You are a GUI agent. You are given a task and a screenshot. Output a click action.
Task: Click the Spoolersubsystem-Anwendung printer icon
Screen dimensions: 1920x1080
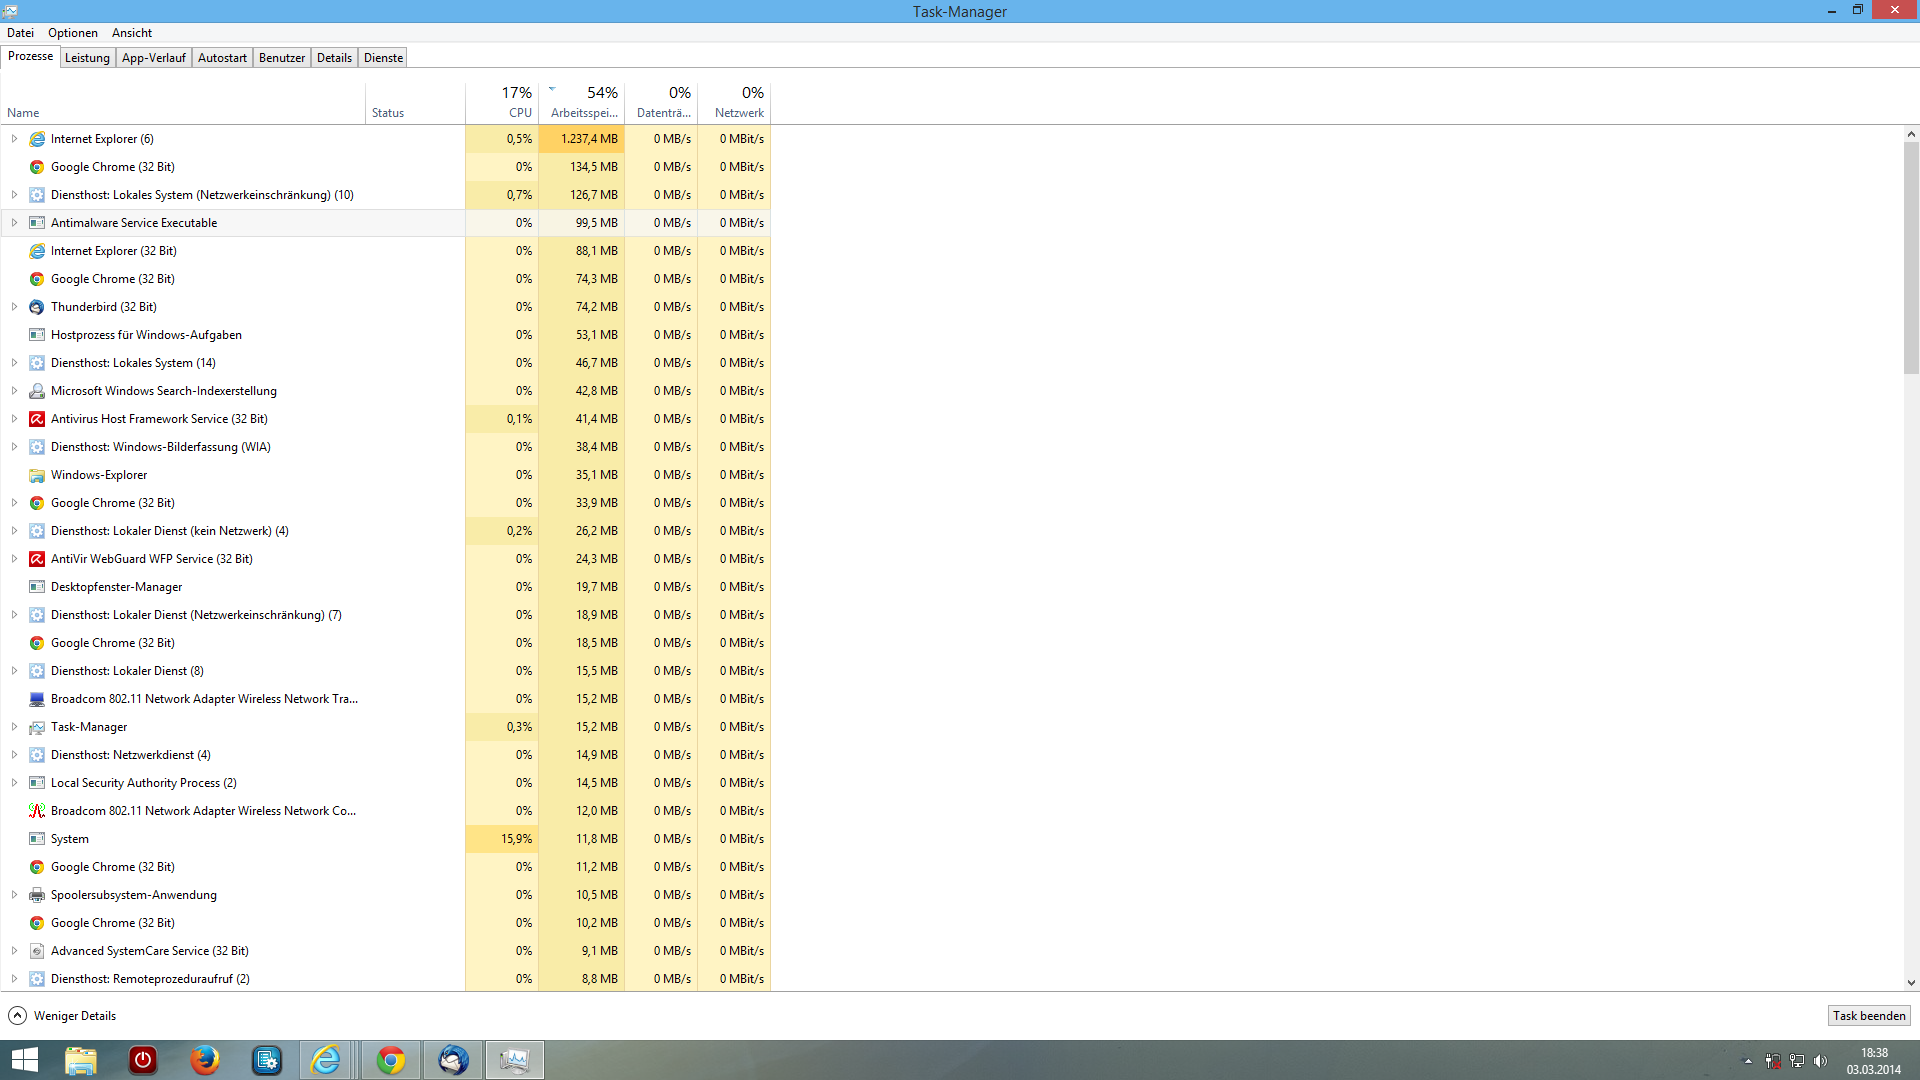click(37, 895)
